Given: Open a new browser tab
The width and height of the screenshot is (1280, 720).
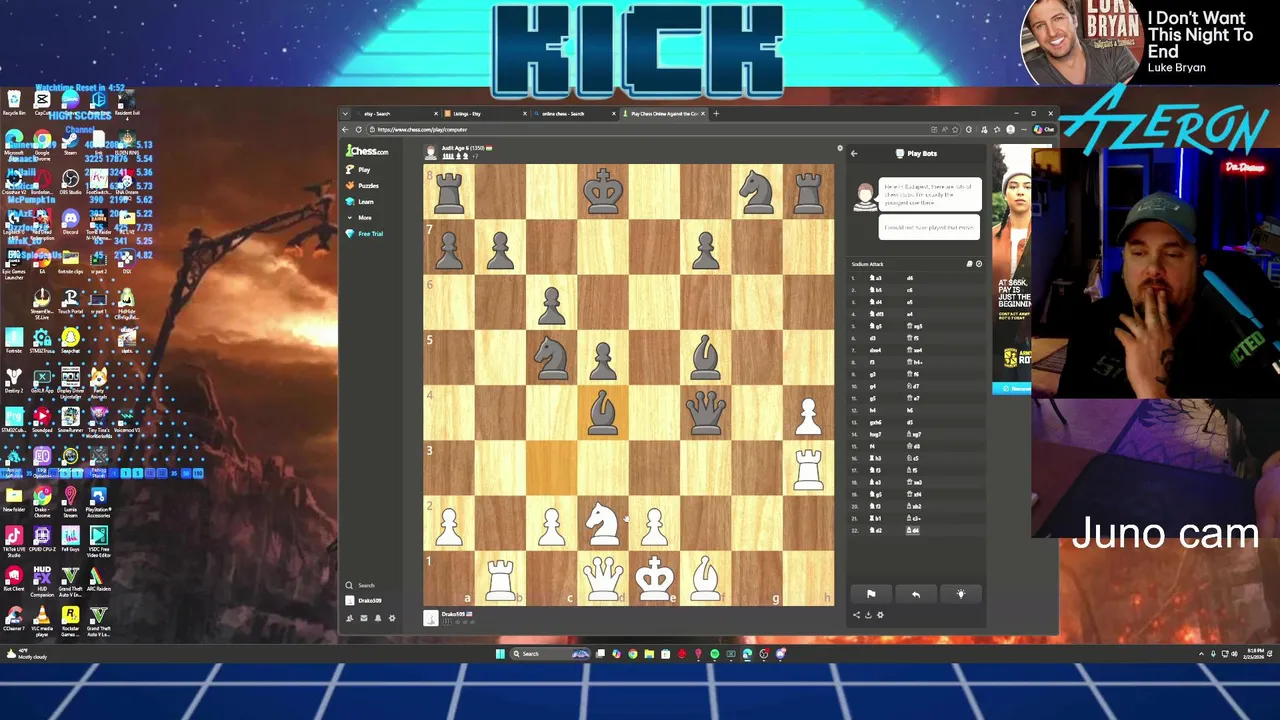Looking at the screenshot, I should 716,113.
